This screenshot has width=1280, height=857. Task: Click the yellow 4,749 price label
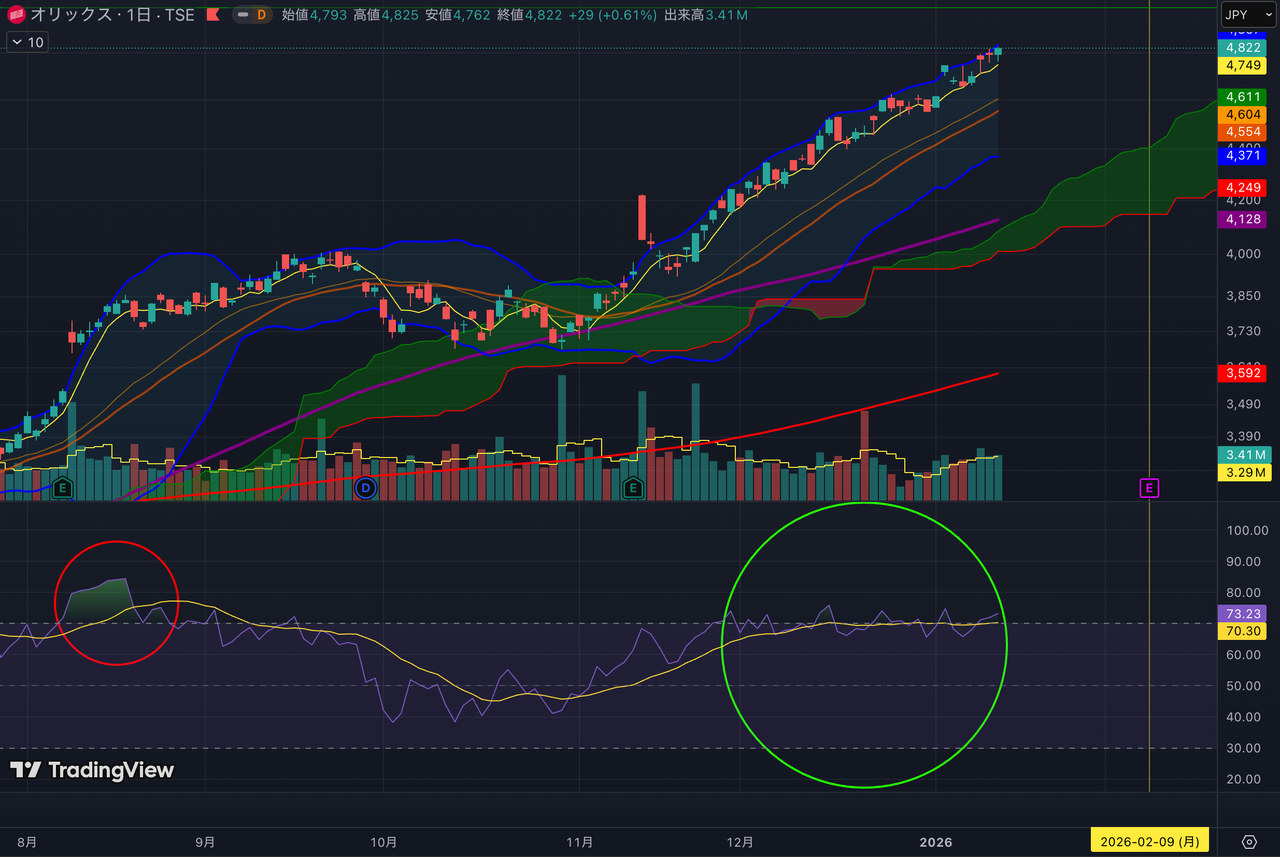click(1242, 65)
